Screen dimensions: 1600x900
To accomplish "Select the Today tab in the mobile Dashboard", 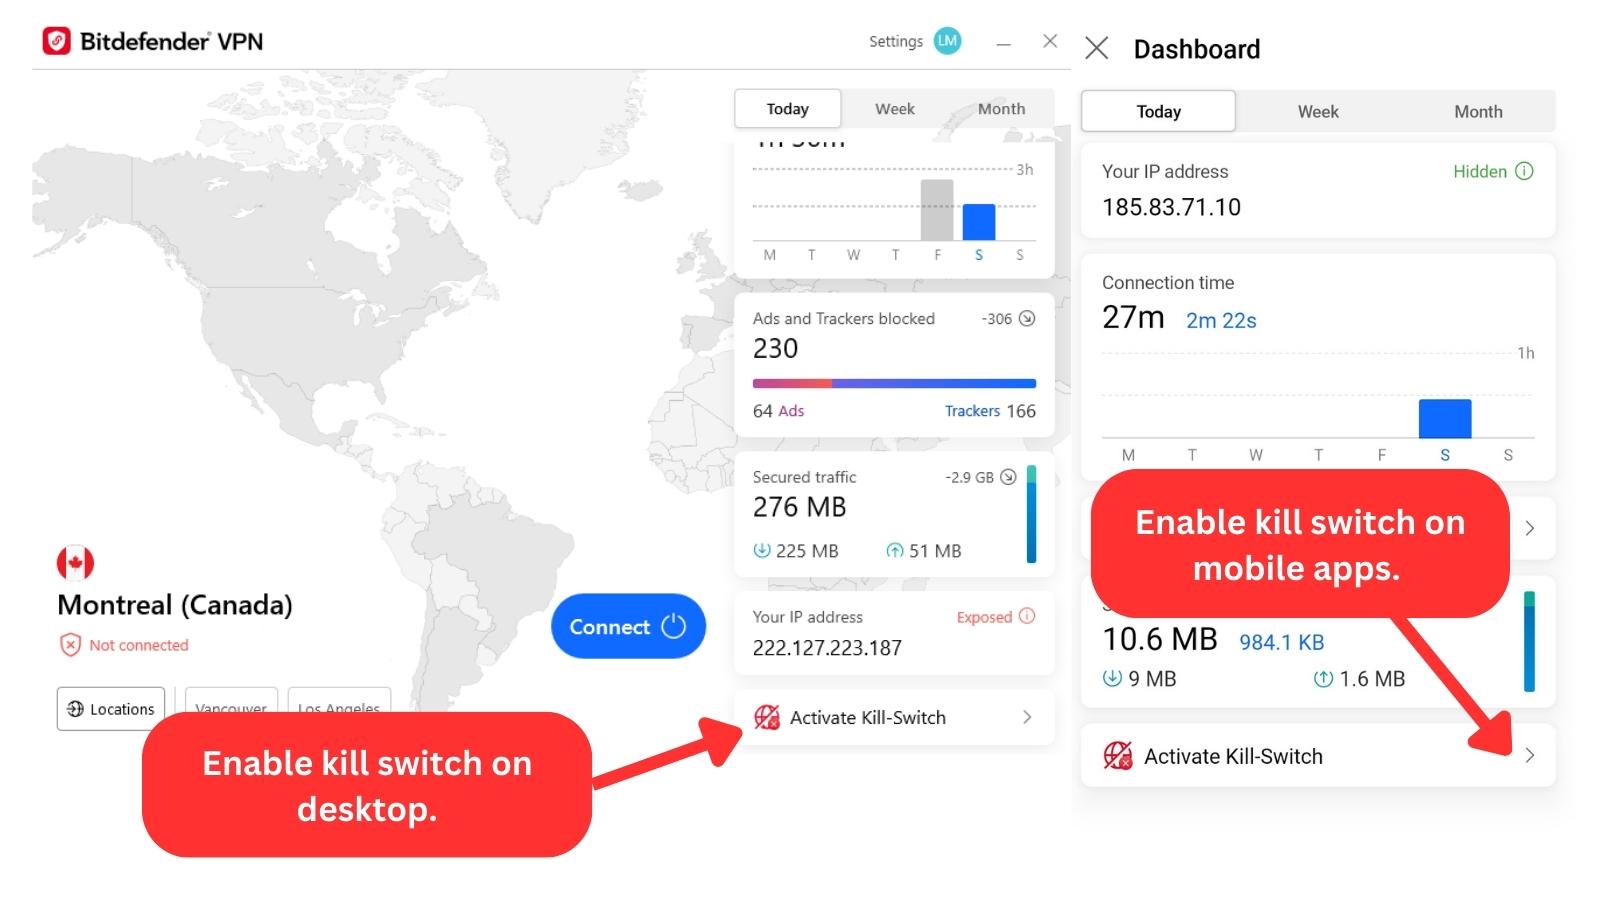I will (1158, 111).
